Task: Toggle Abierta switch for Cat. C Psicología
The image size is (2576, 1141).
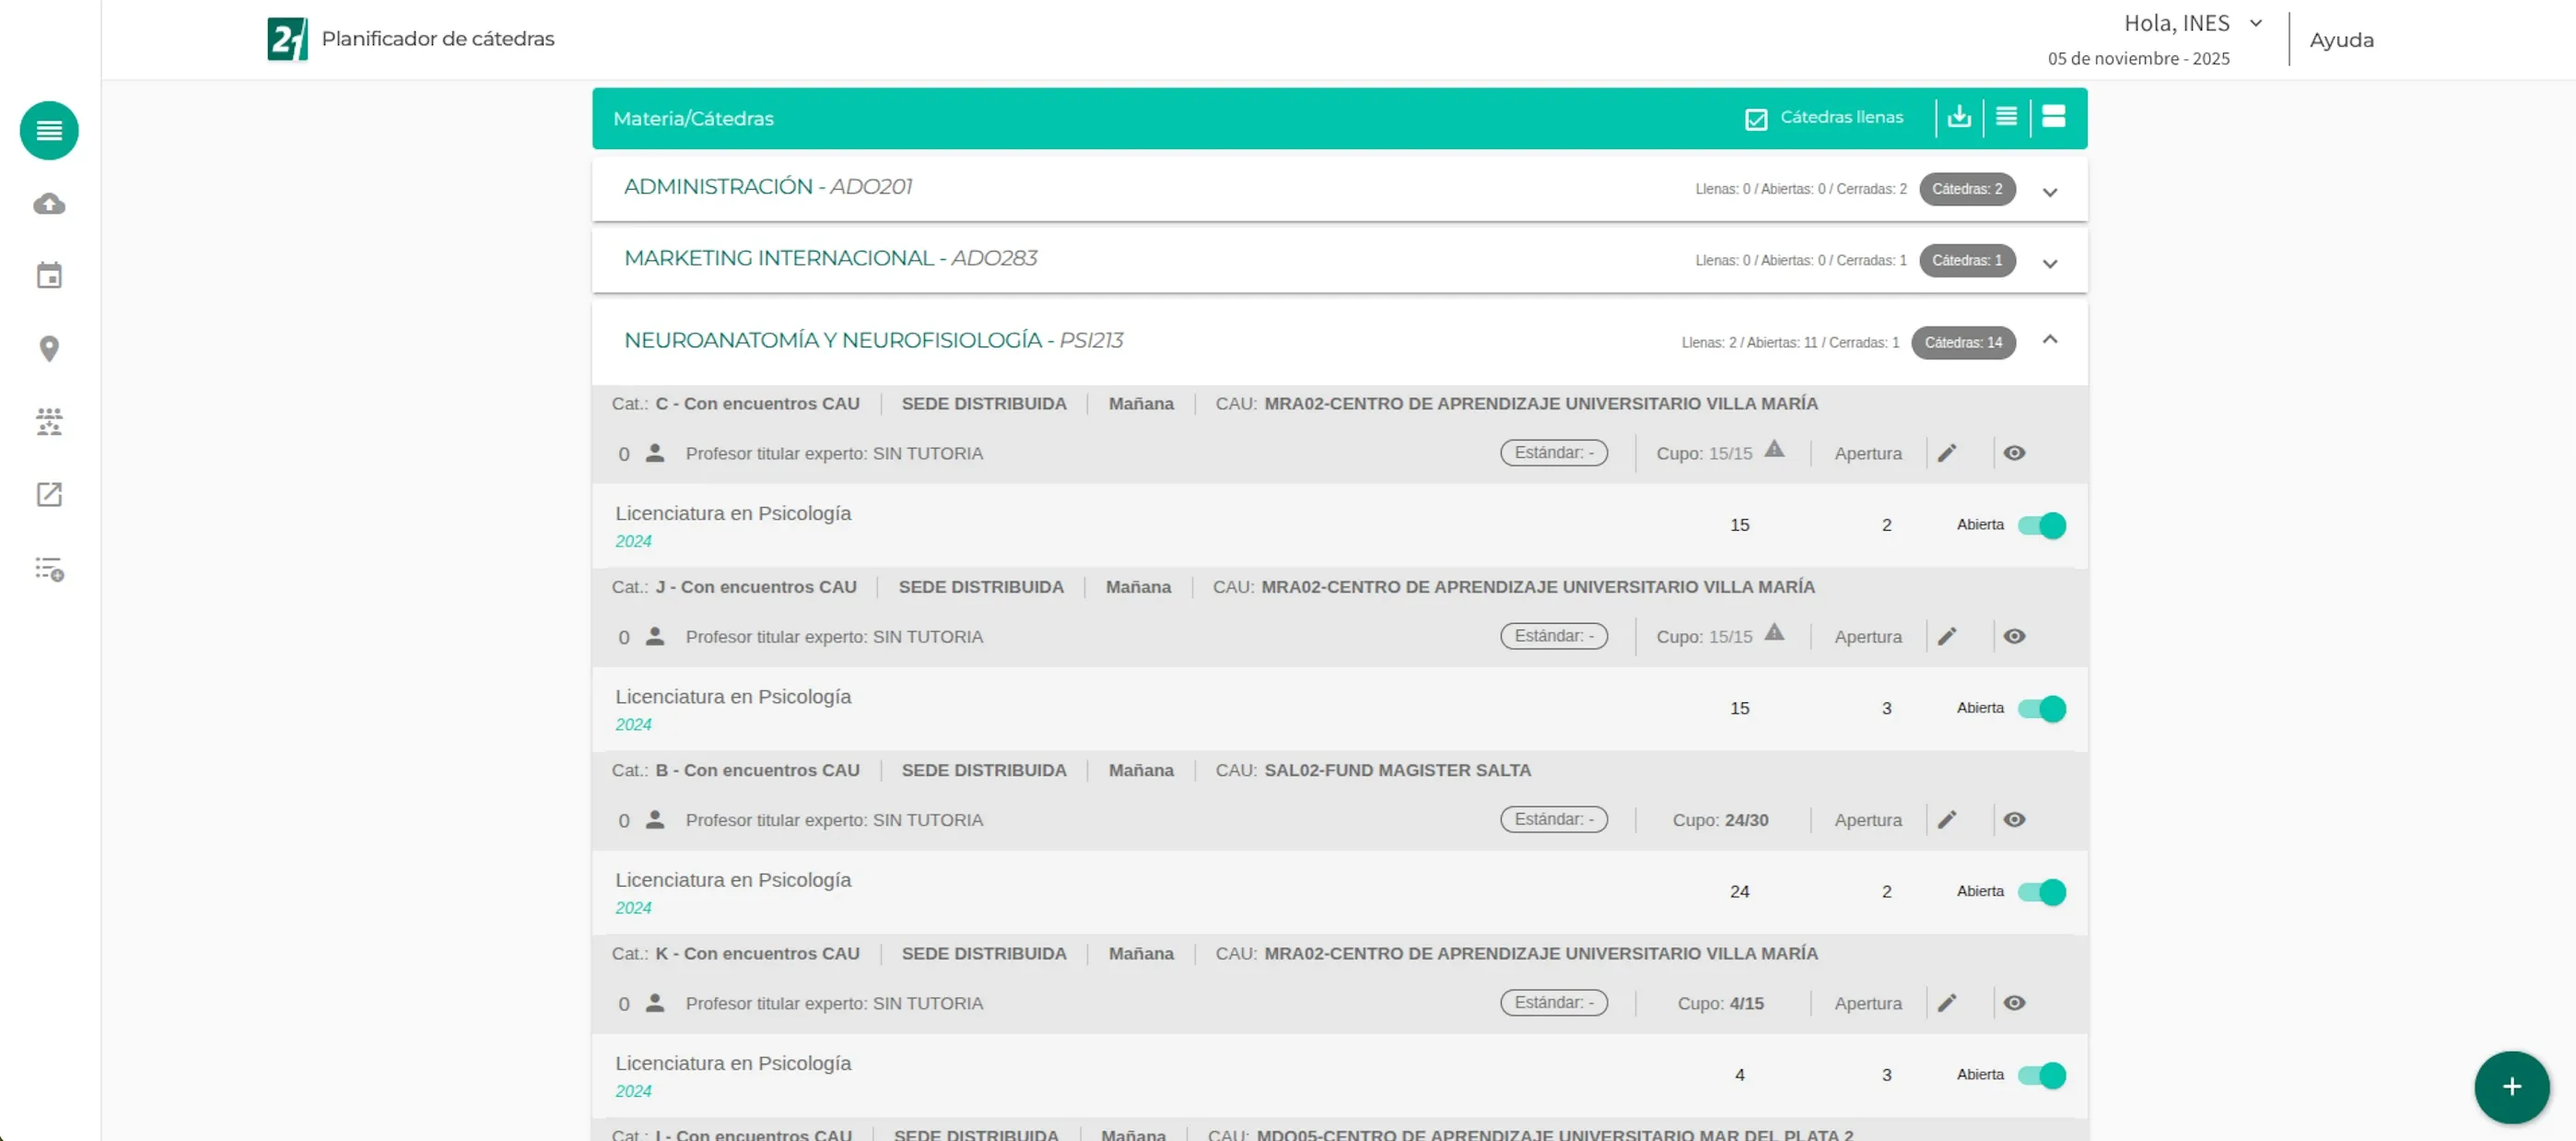Action: tap(2041, 525)
